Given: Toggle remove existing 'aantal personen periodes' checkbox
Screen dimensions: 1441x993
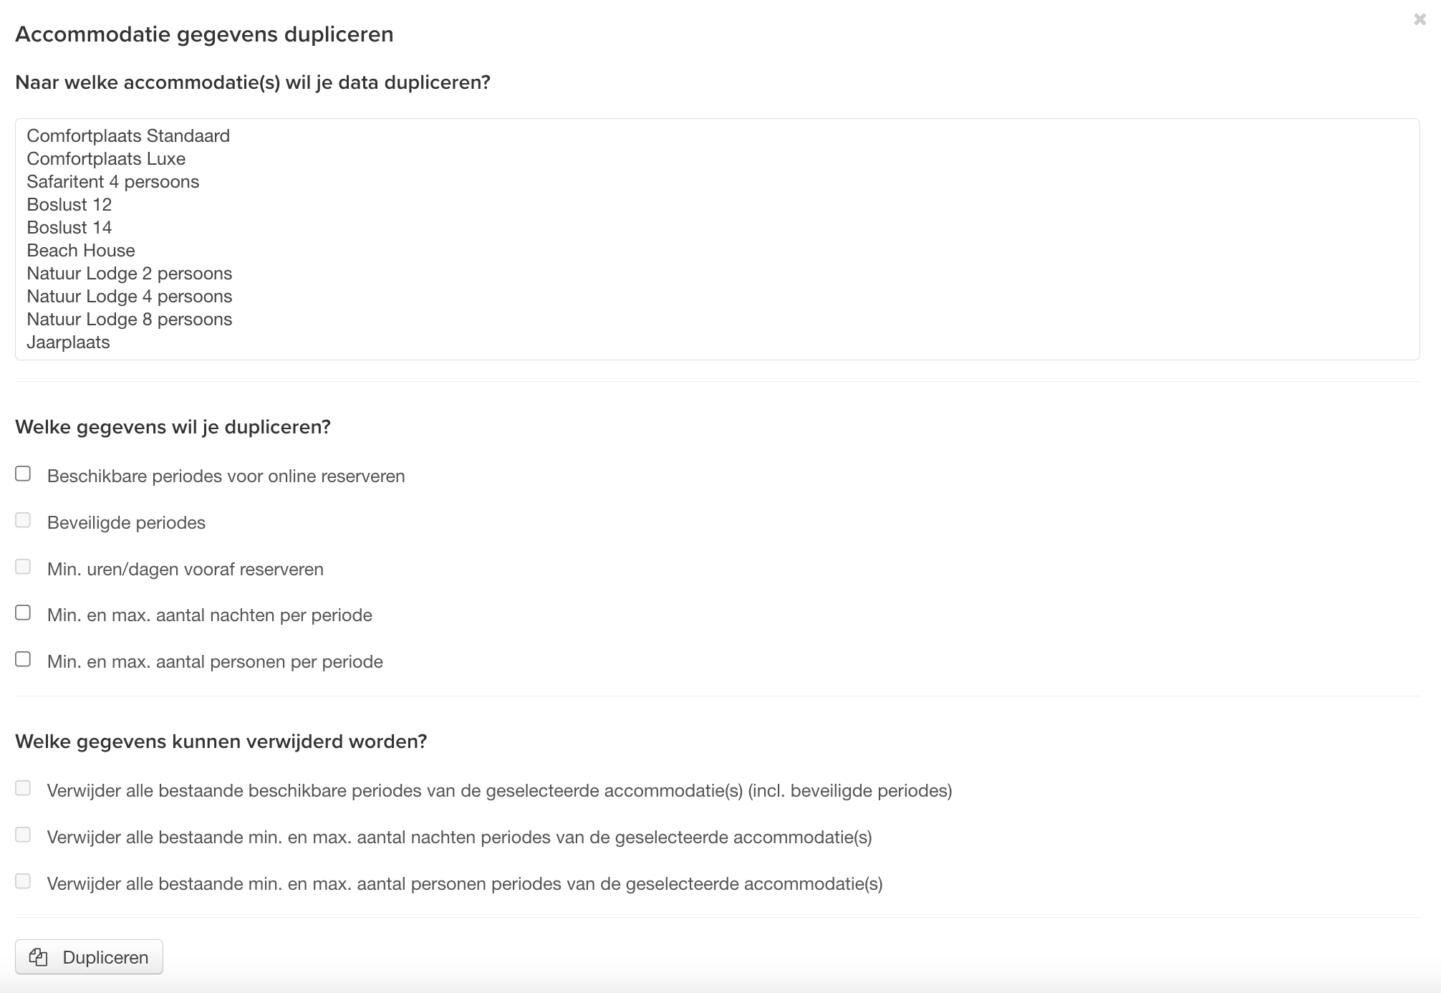Looking at the screenshot, I should click(23, 882).
